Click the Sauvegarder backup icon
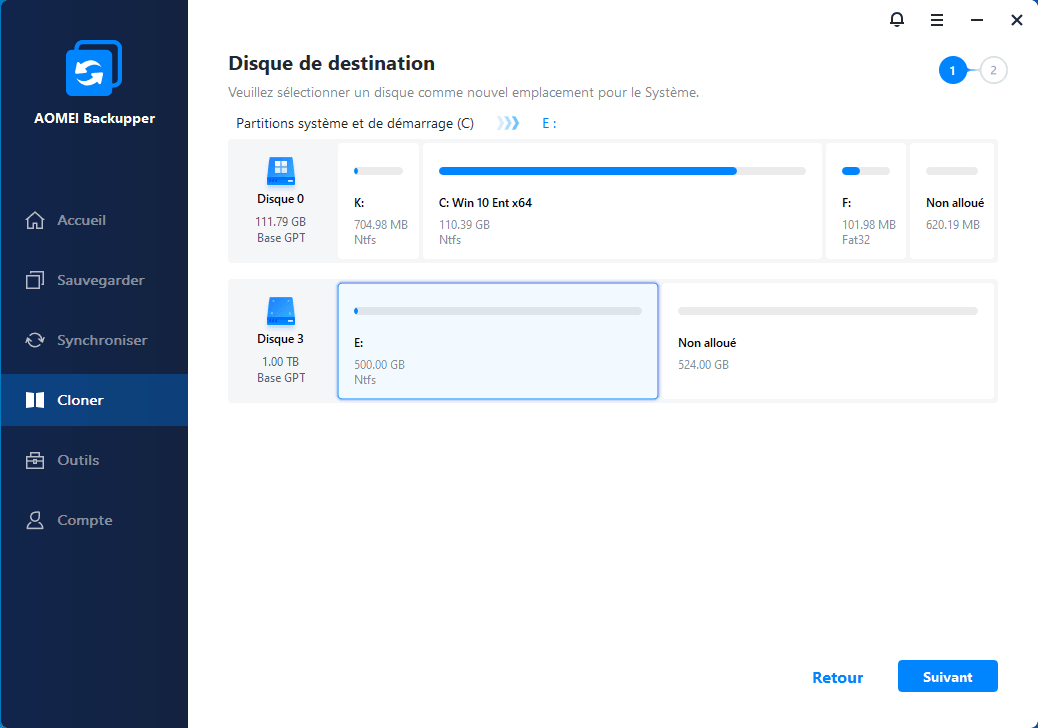The height and width of the screenshot is (728, 1038). (35, 280)
